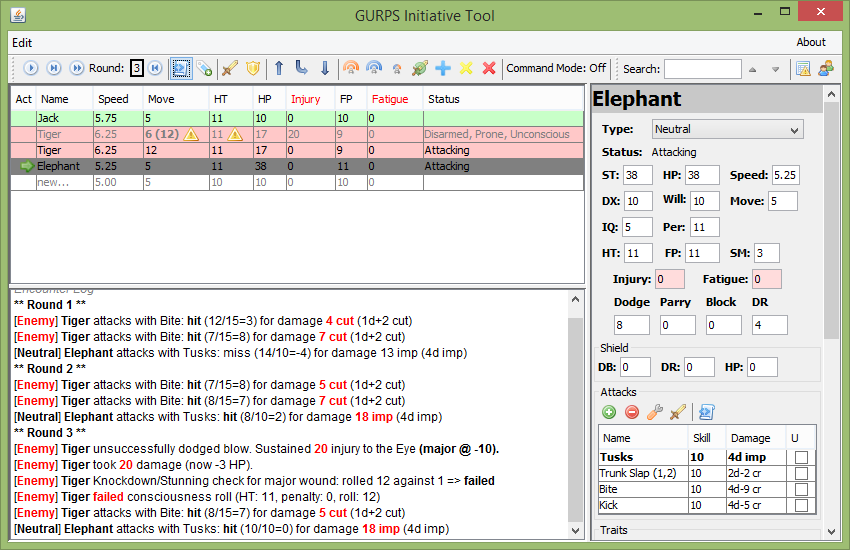
Task: Click the Speed field showing 5.25
Action: pyautogui.click(x=785, y=175)
